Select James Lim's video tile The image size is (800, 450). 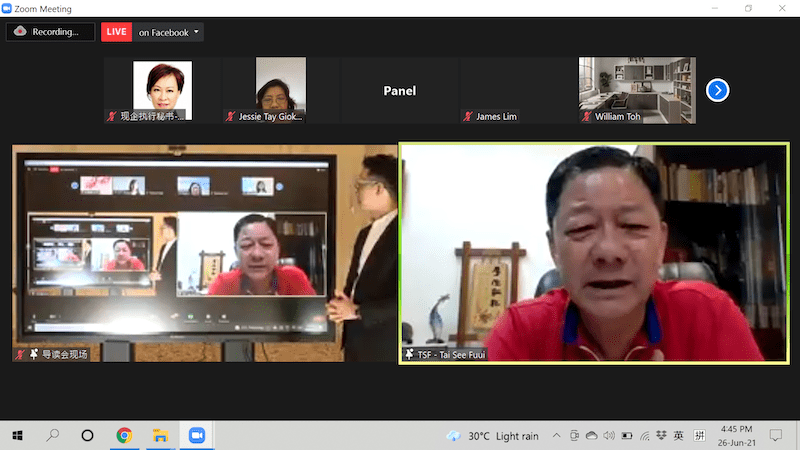coord(516,90)
